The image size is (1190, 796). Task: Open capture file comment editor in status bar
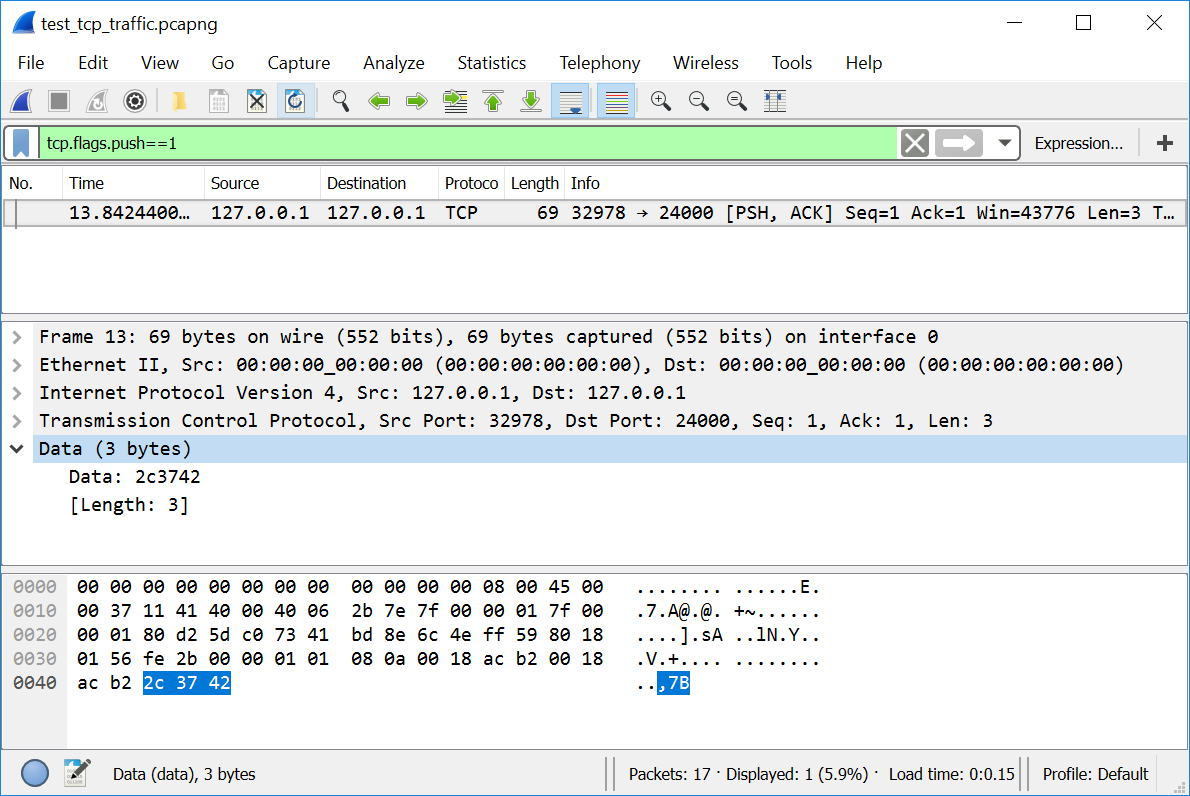pyautogui.click(x=77, y=773)
